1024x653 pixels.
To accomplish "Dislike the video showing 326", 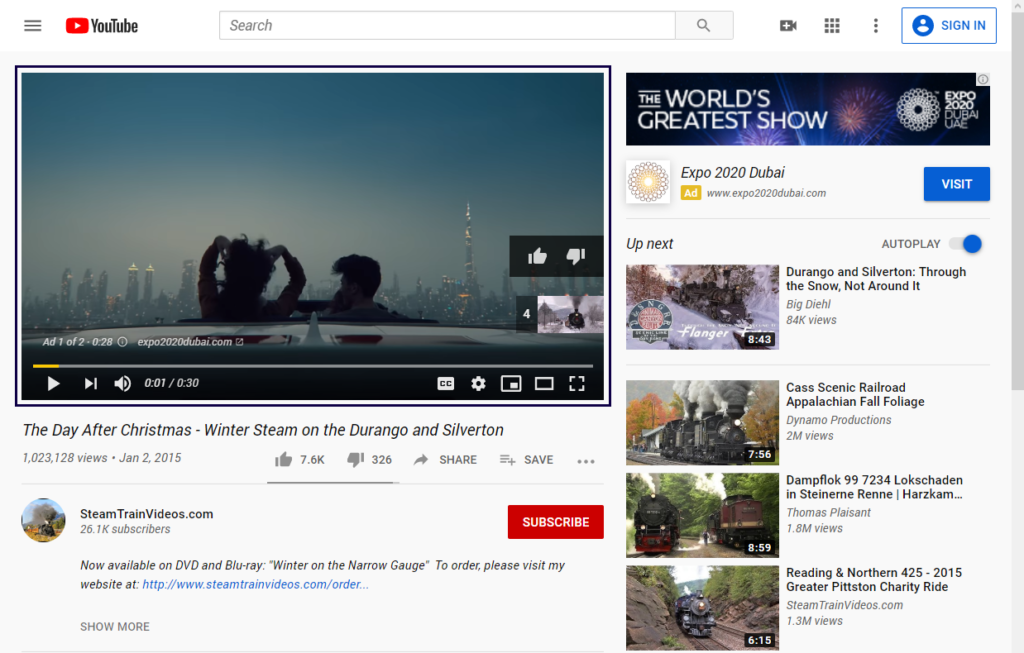I will tap(369, 460).
